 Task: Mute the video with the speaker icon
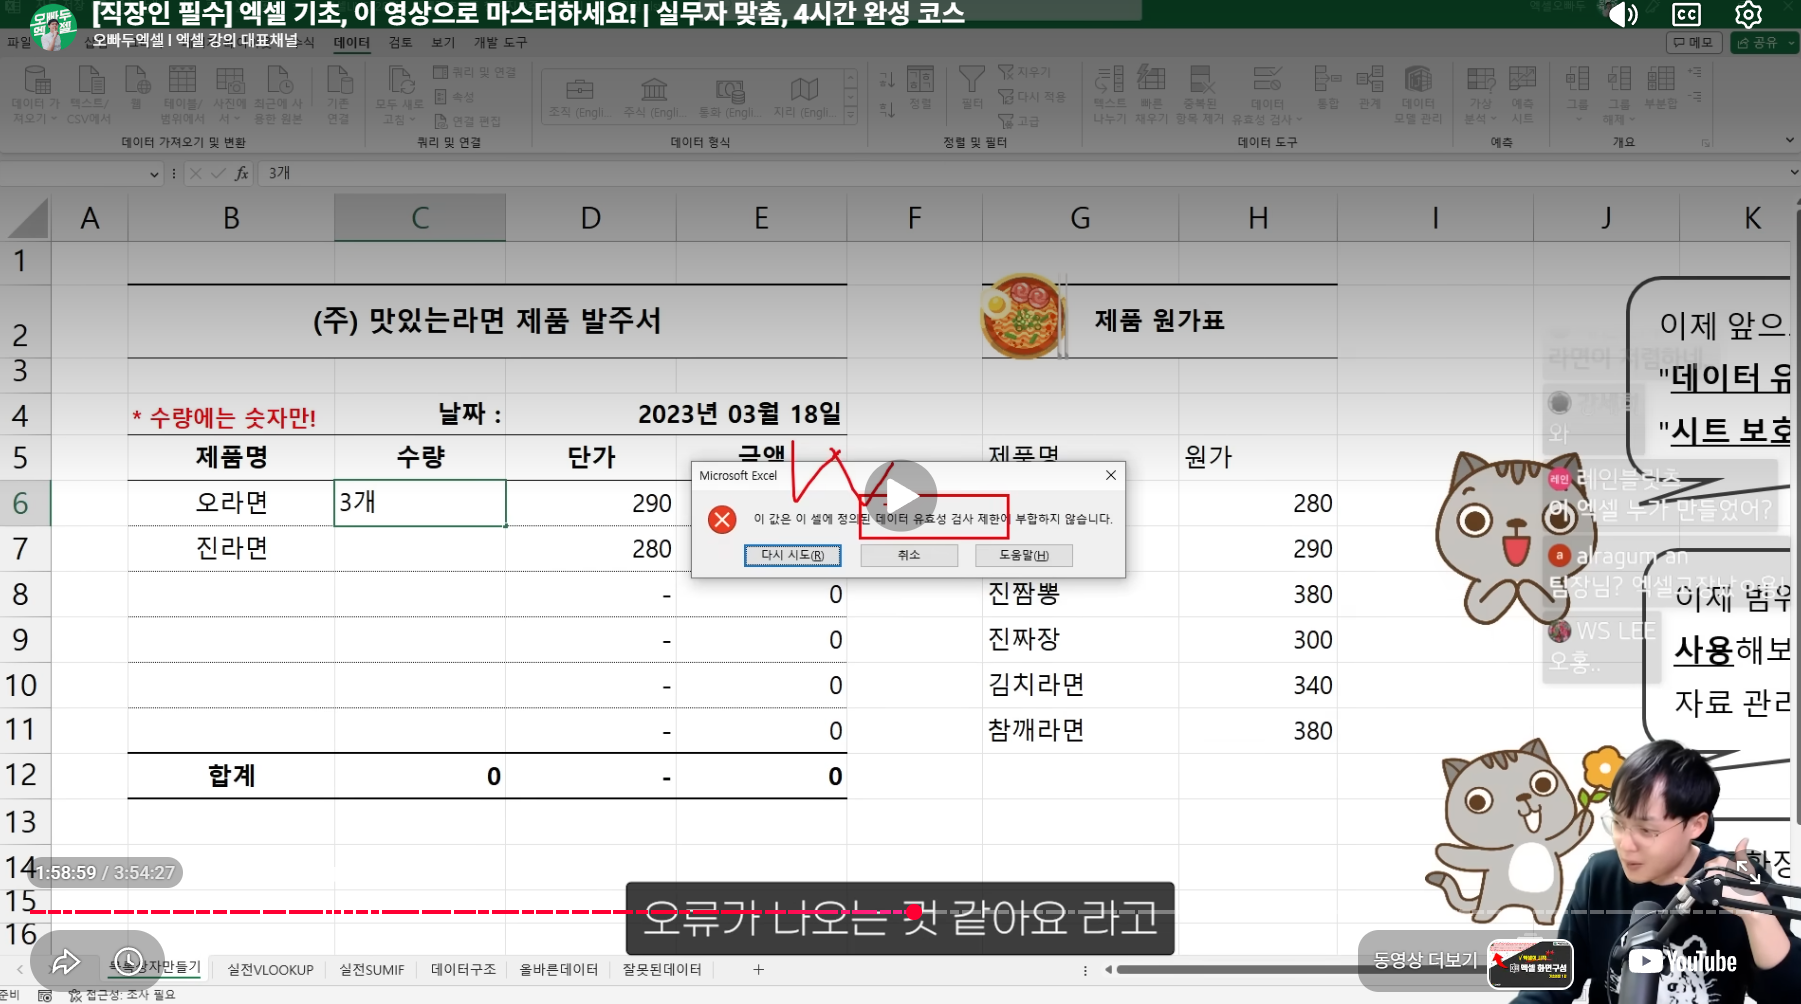[1621, 14]
